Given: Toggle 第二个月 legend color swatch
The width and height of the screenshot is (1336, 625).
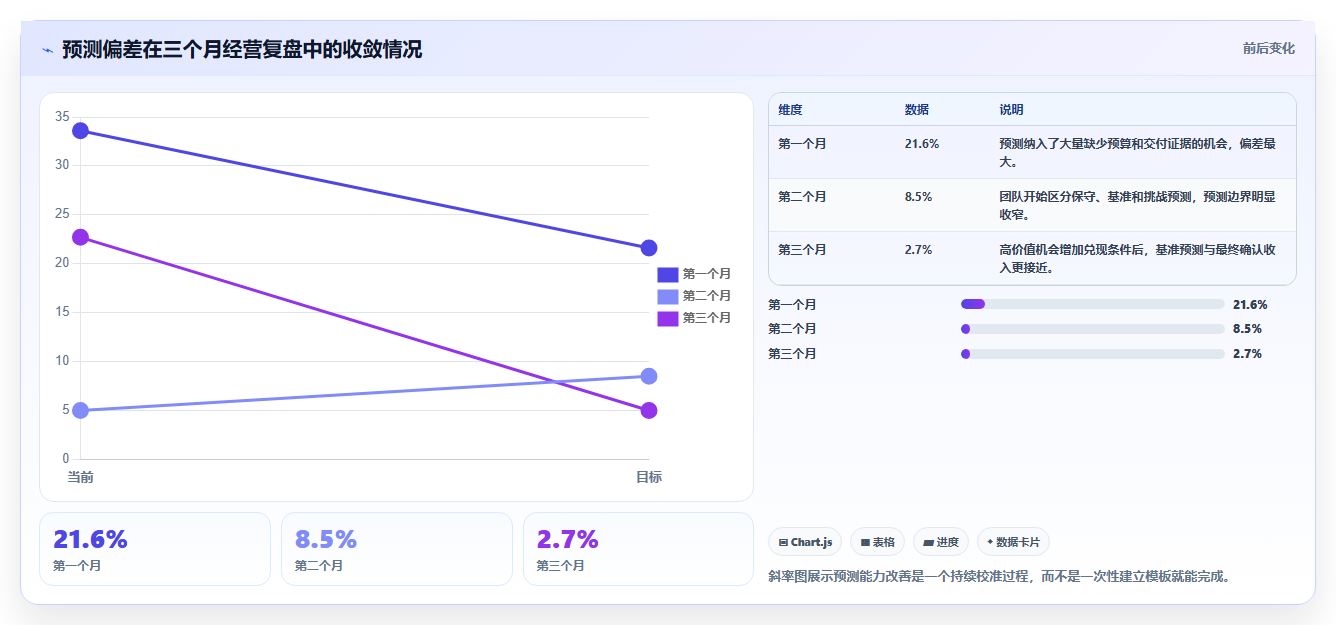Looking at the screenshot, I should [667, 296].
